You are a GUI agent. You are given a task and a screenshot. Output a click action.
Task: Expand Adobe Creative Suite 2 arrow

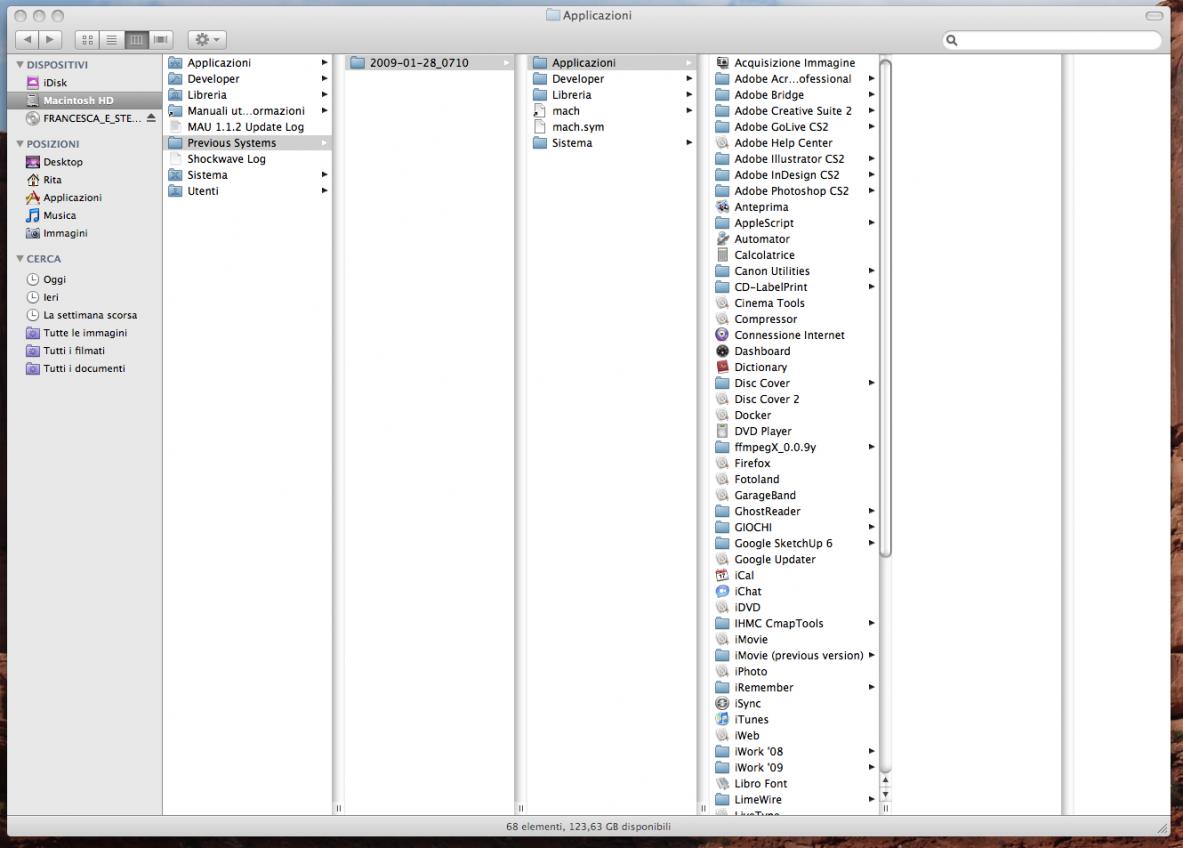click(871, 110)
